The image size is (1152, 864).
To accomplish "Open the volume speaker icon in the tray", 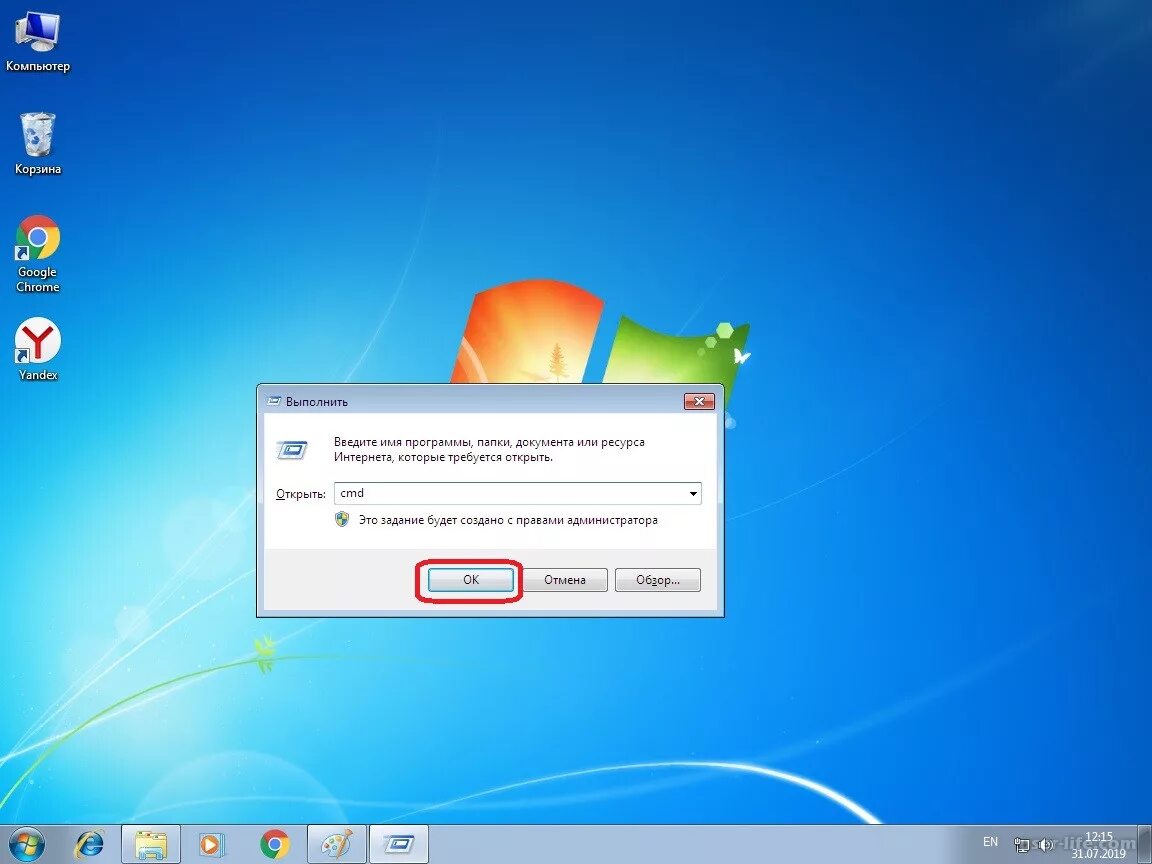I will pos(1045,845).
